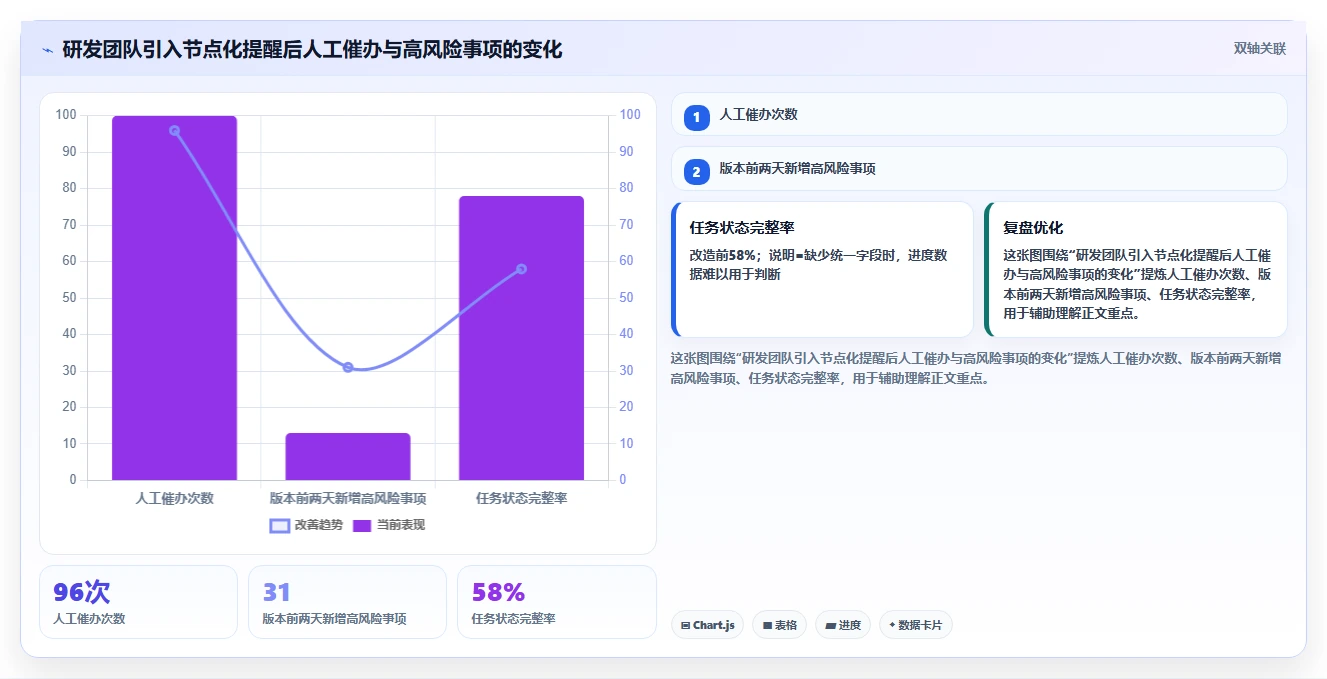
Task: Click the 数据卡片 tag
Action: (915, 625)
